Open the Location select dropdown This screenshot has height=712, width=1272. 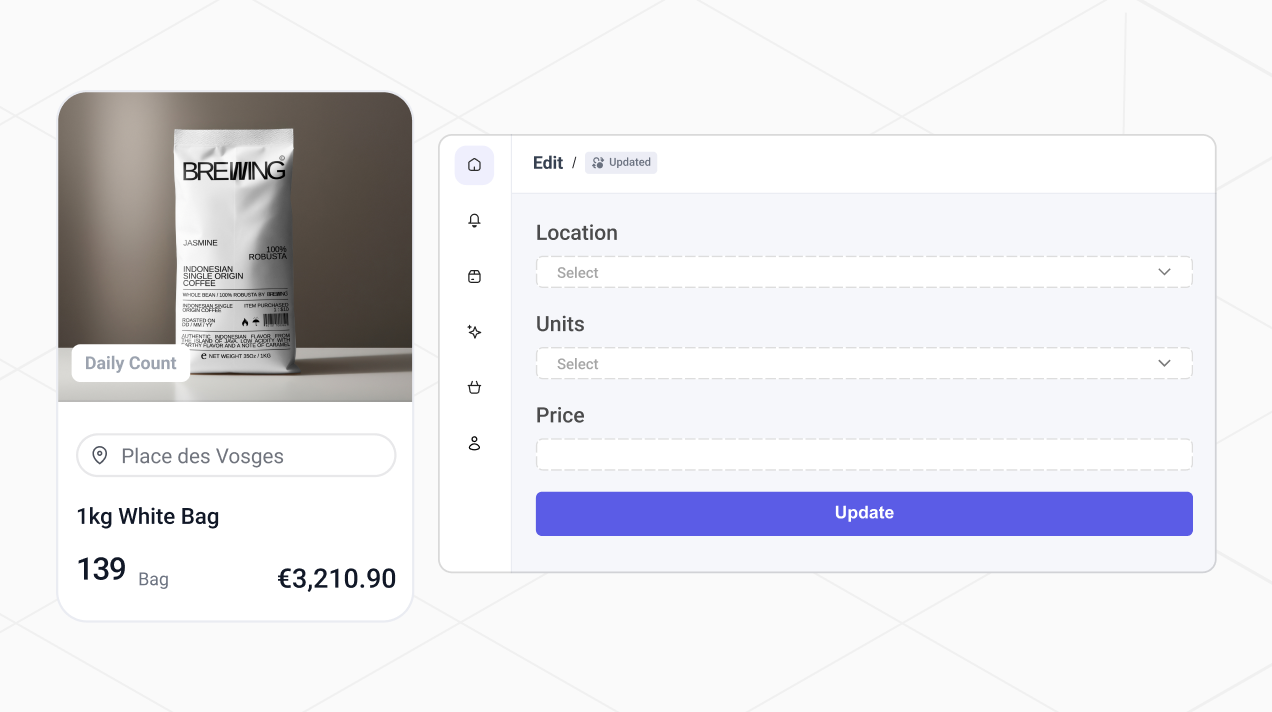click(x=864, y=272)
